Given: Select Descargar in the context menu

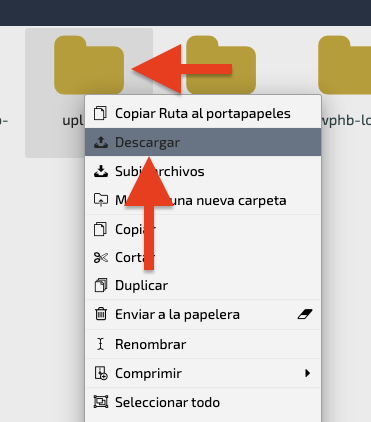Looking at the screenshot, I should coord(203,142).
